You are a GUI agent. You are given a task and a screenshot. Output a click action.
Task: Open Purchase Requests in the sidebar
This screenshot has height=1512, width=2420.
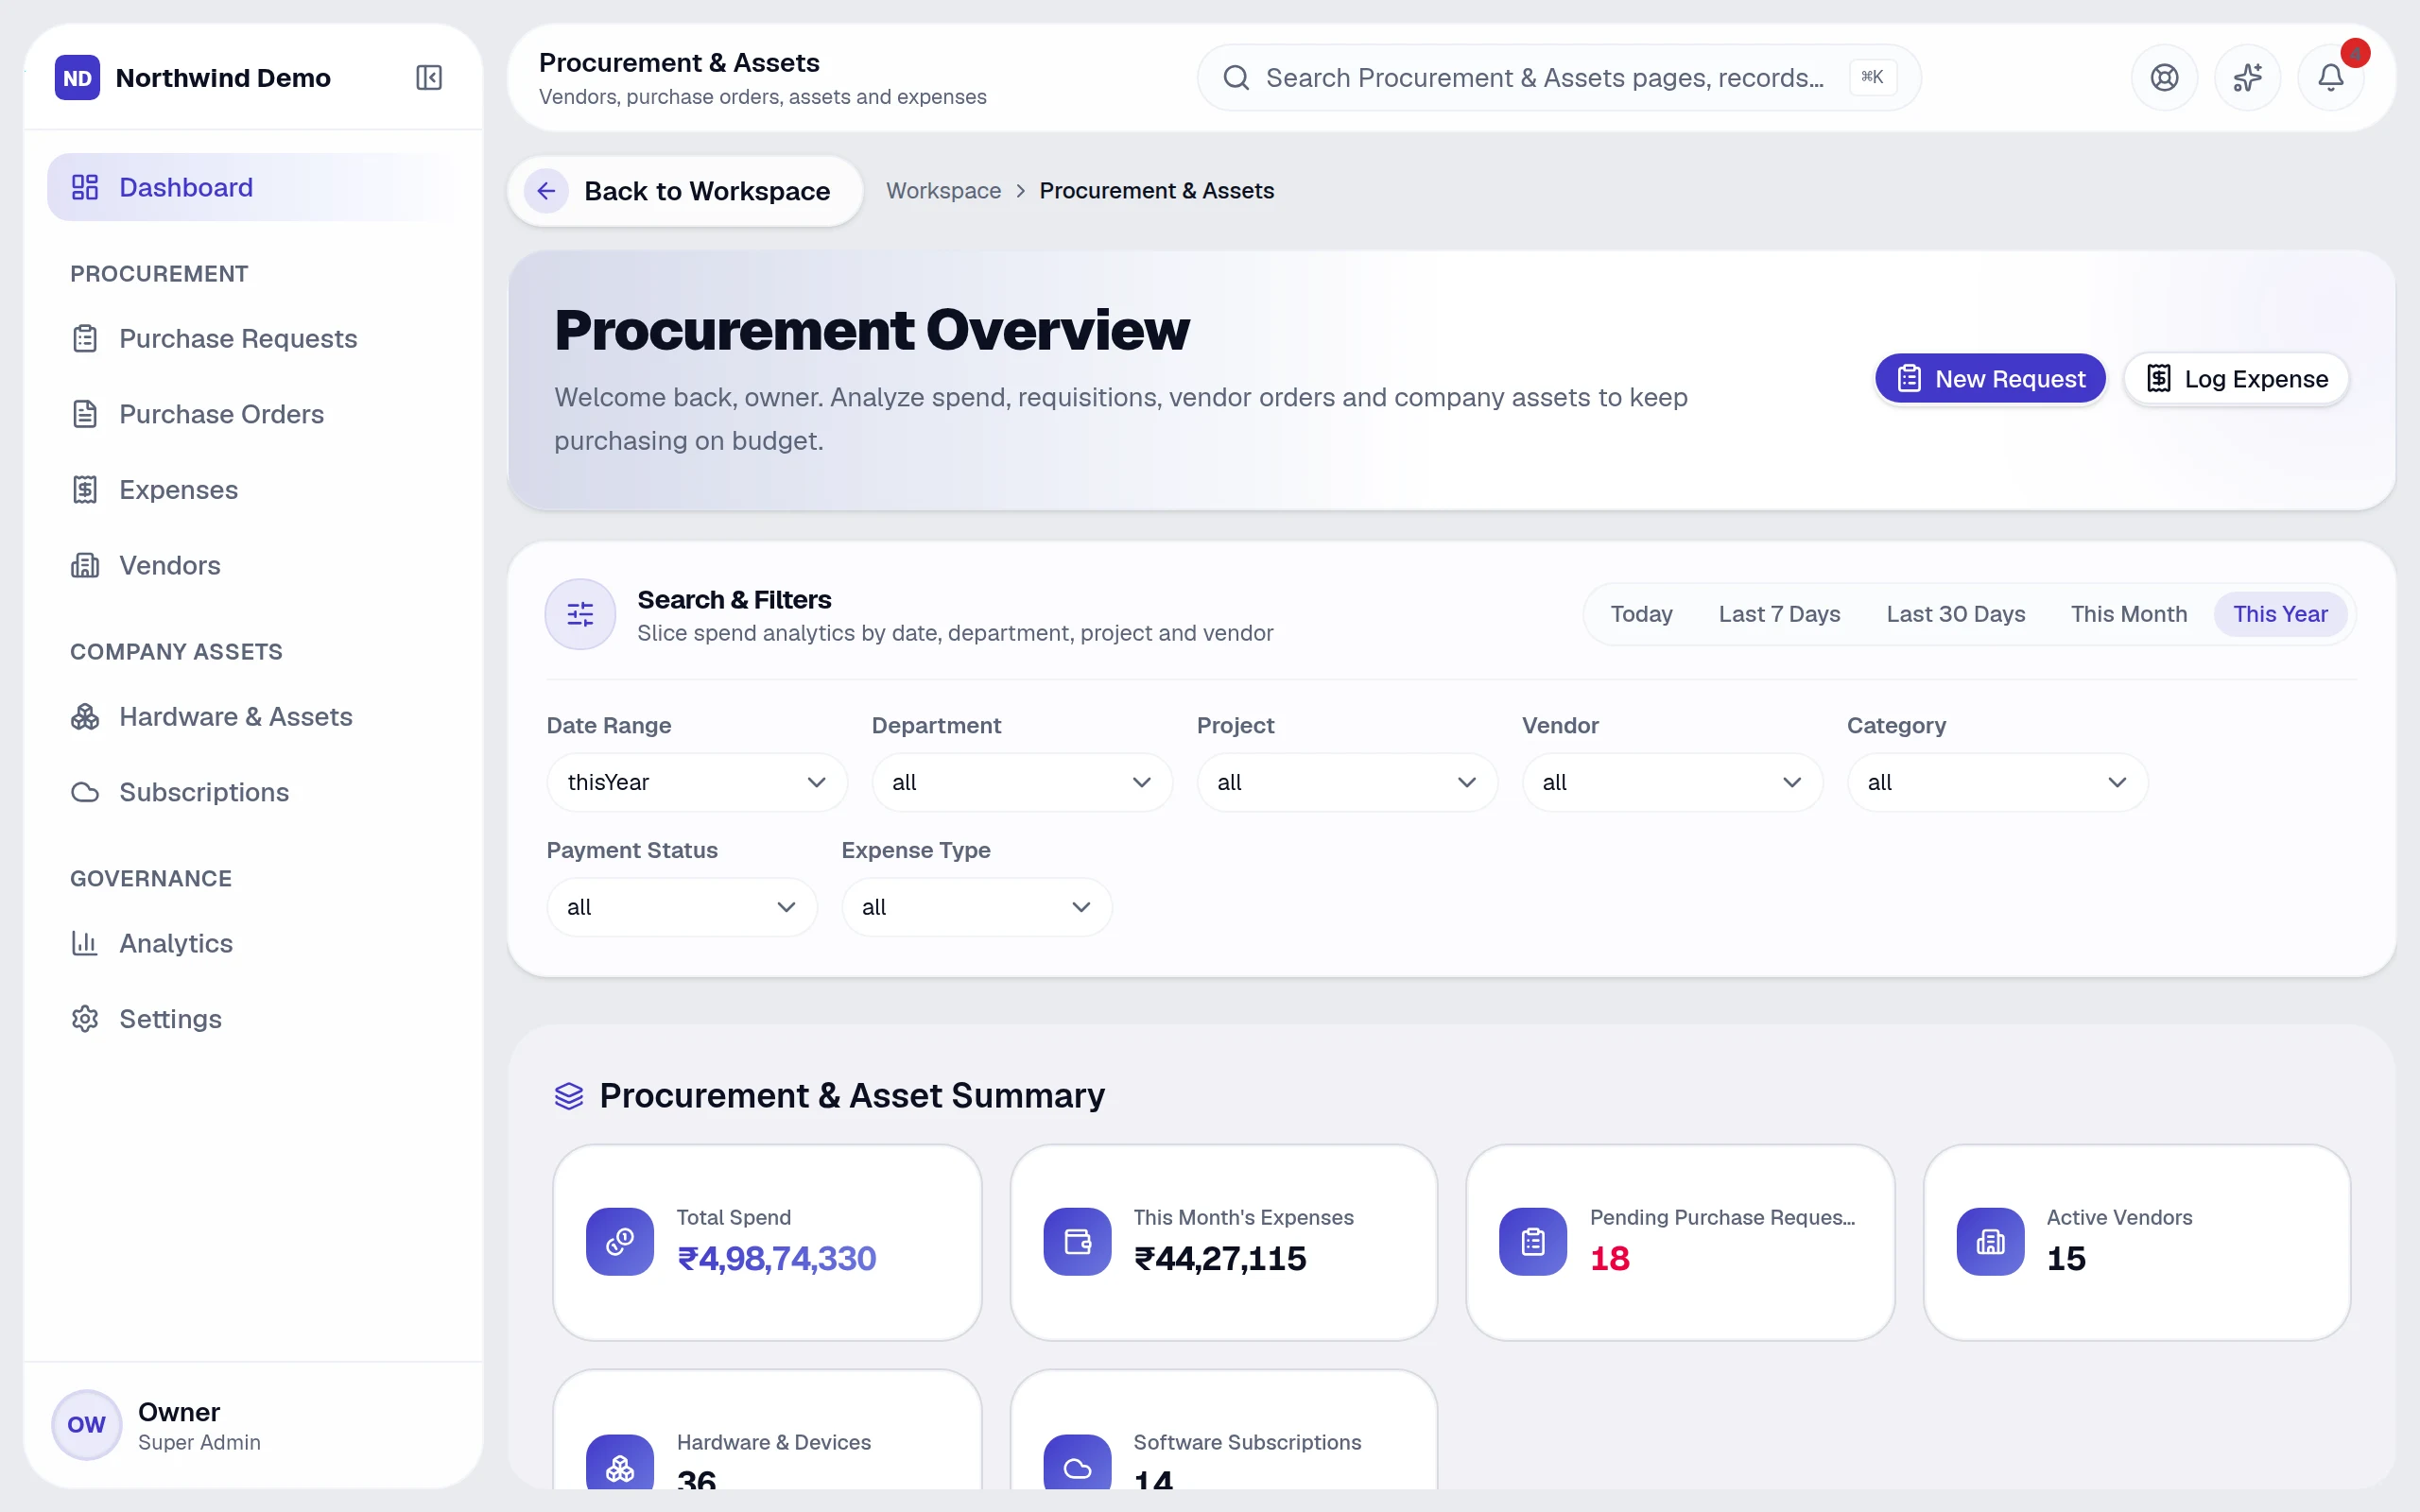(x=253, y=339)
